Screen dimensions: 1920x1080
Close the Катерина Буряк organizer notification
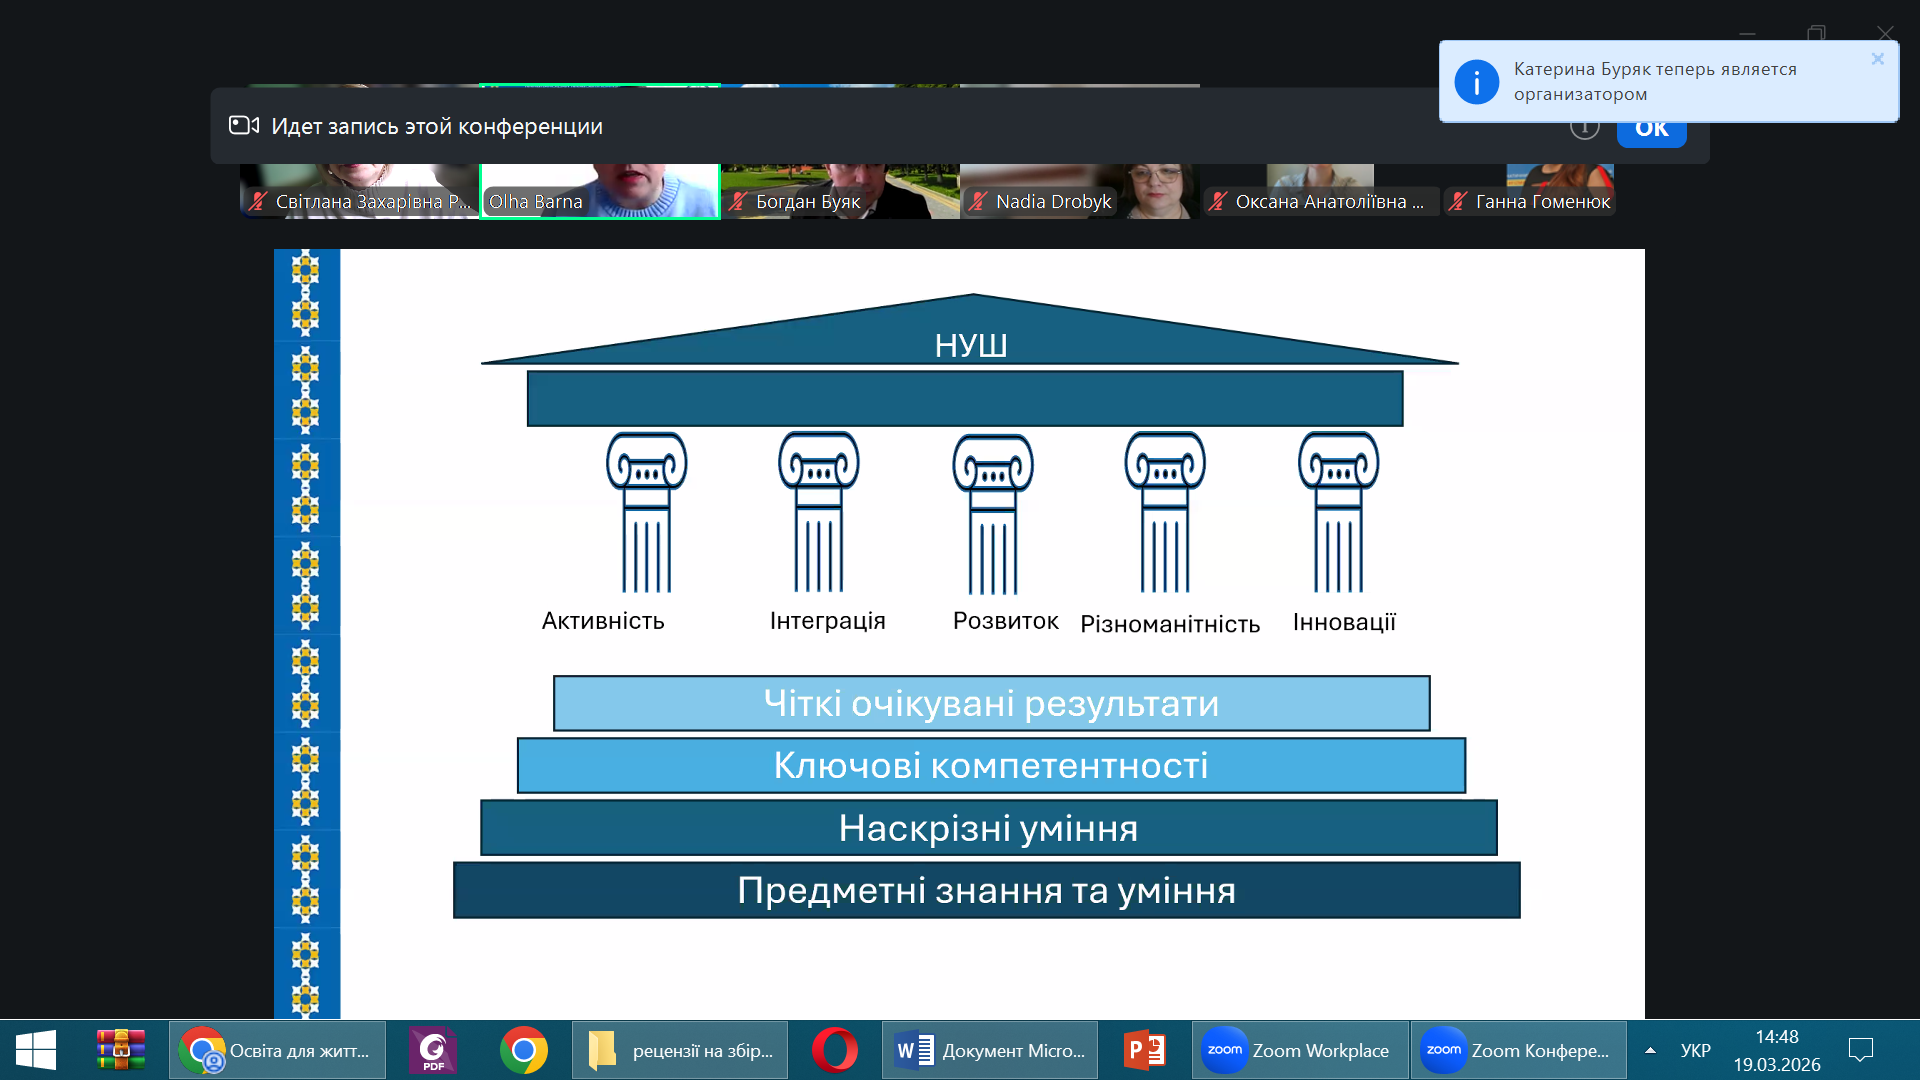point(1877,59)
